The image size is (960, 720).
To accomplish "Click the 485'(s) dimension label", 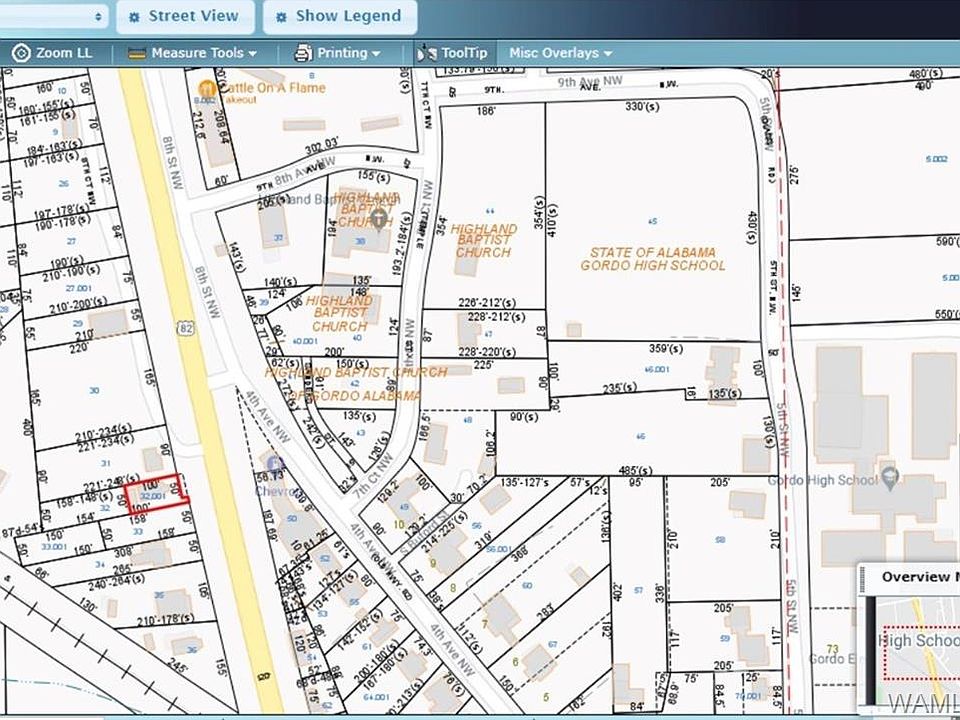I will [634, 470].
